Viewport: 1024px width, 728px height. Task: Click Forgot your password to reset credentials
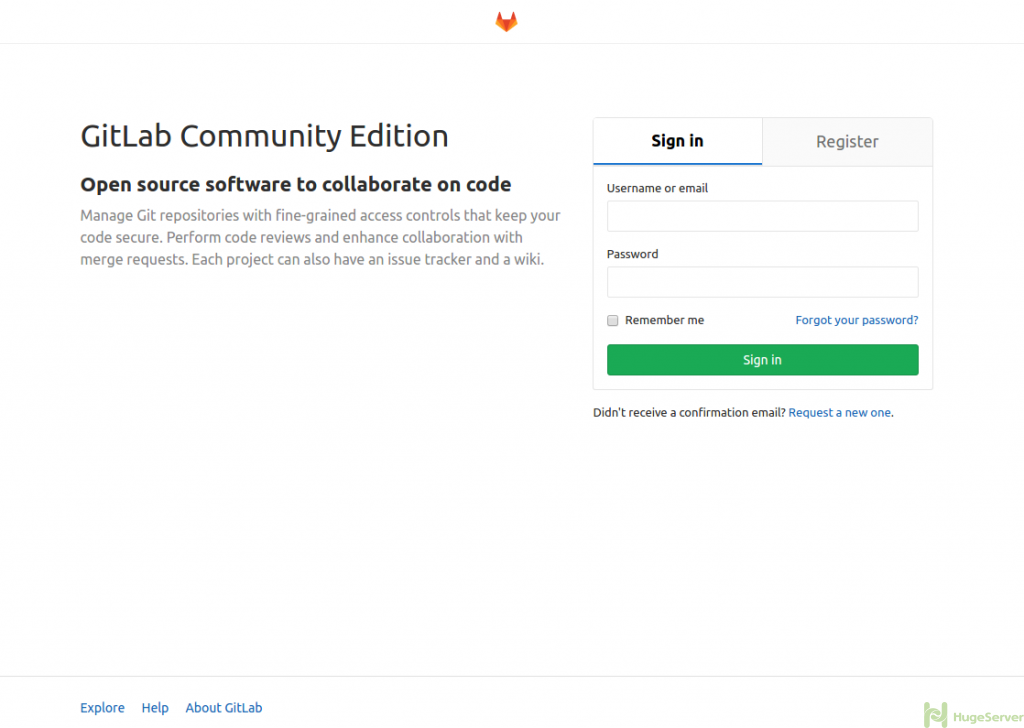pos(856,320)
